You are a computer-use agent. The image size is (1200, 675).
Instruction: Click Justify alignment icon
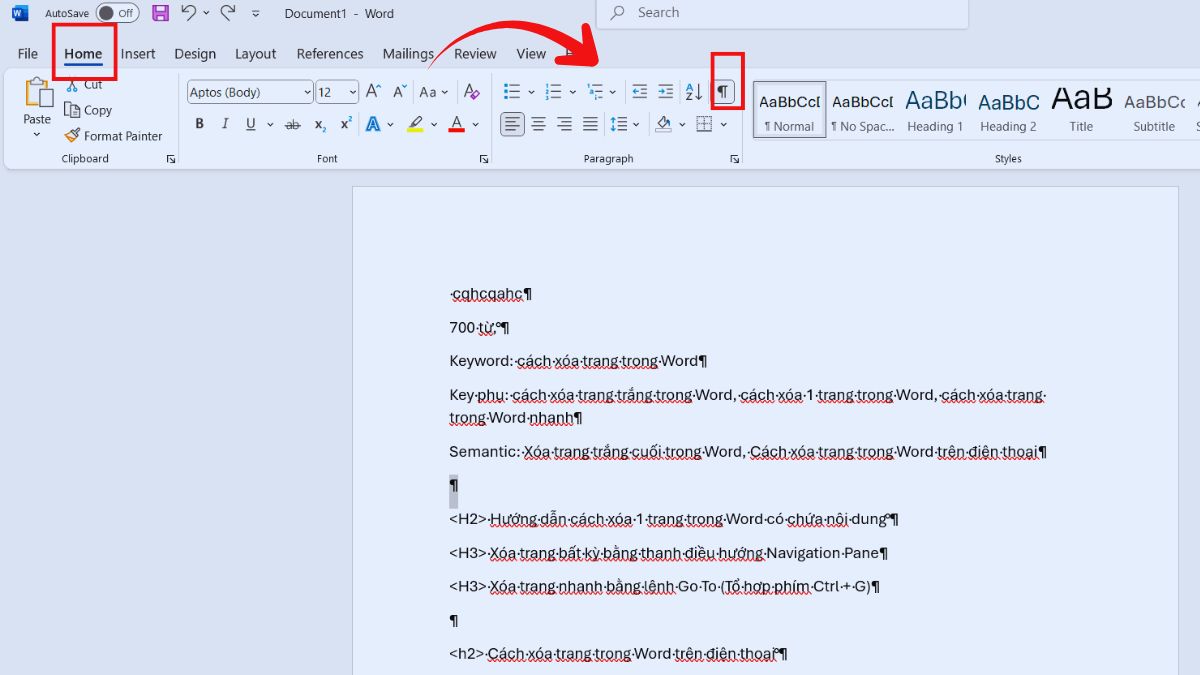pyautogui.click(x=590, y=124)
